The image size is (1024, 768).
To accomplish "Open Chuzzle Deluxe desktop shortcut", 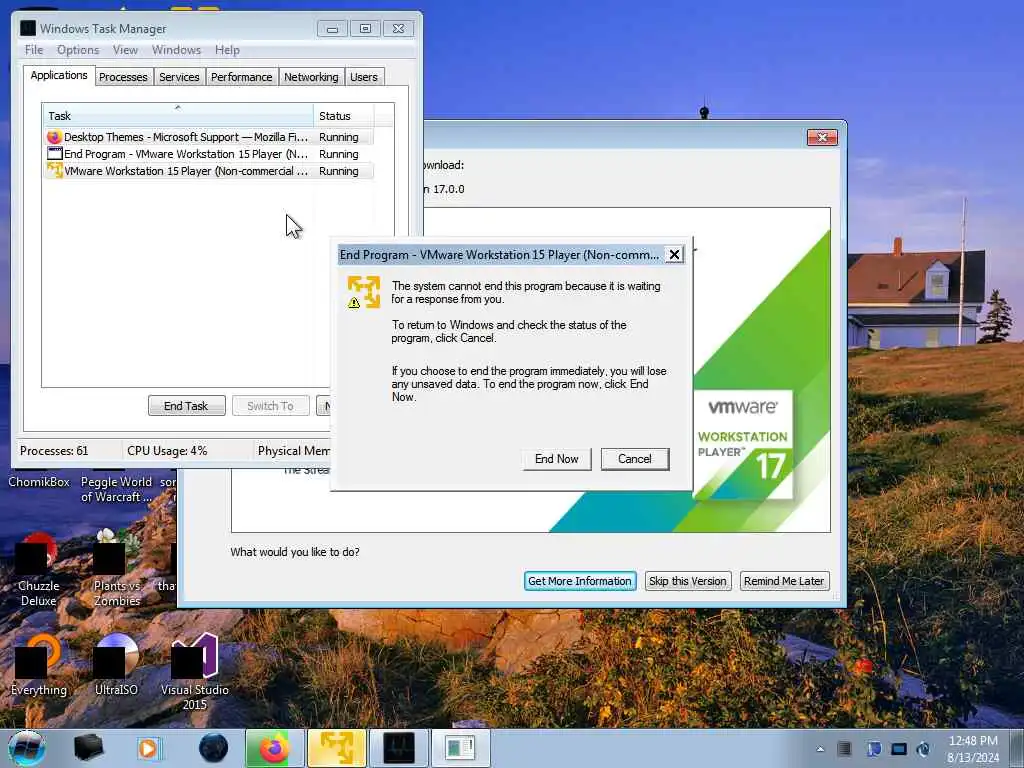I will (x=38, y=569).
